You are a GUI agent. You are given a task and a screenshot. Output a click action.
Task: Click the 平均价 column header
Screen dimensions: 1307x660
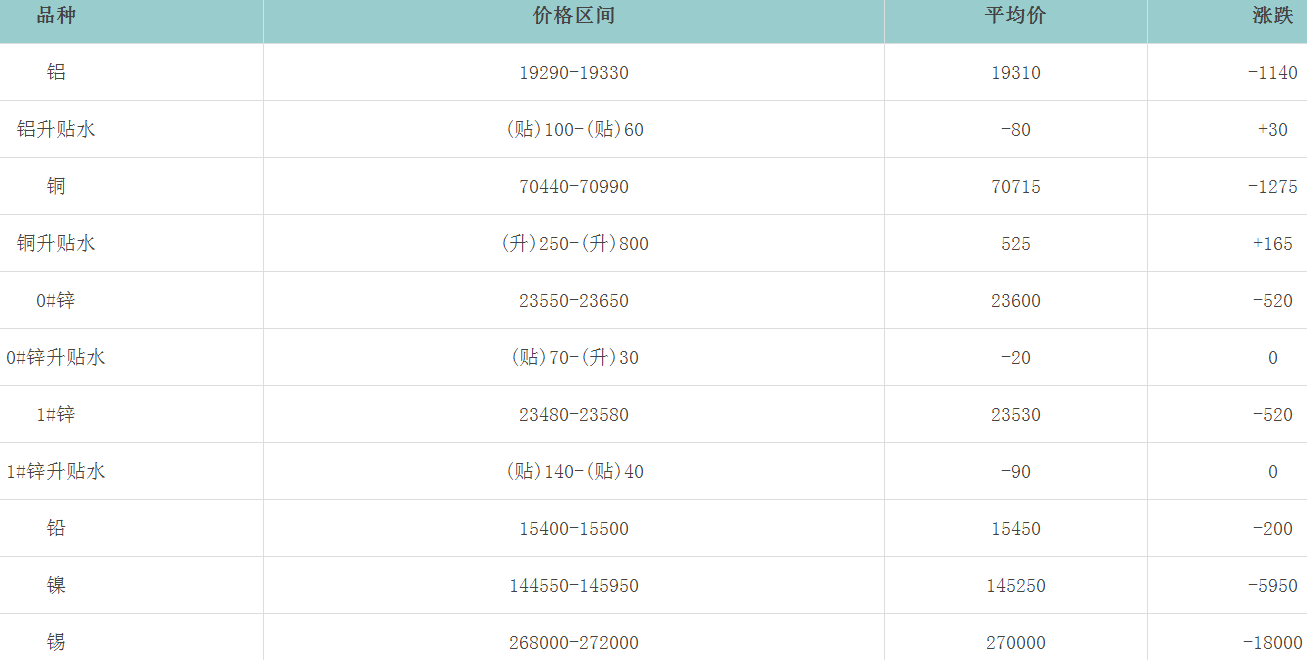pyautogui.click(x=1015, y=16)
